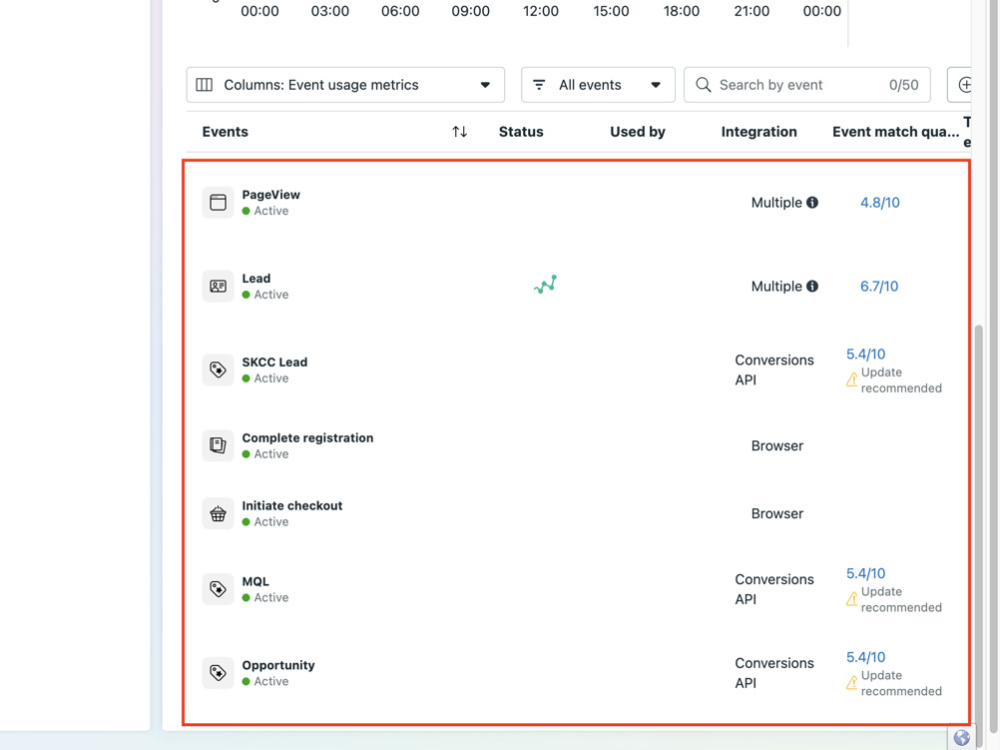Click the Lead row trend chart icon
This screenshot has width=1000, height=750.
(545, 284)
